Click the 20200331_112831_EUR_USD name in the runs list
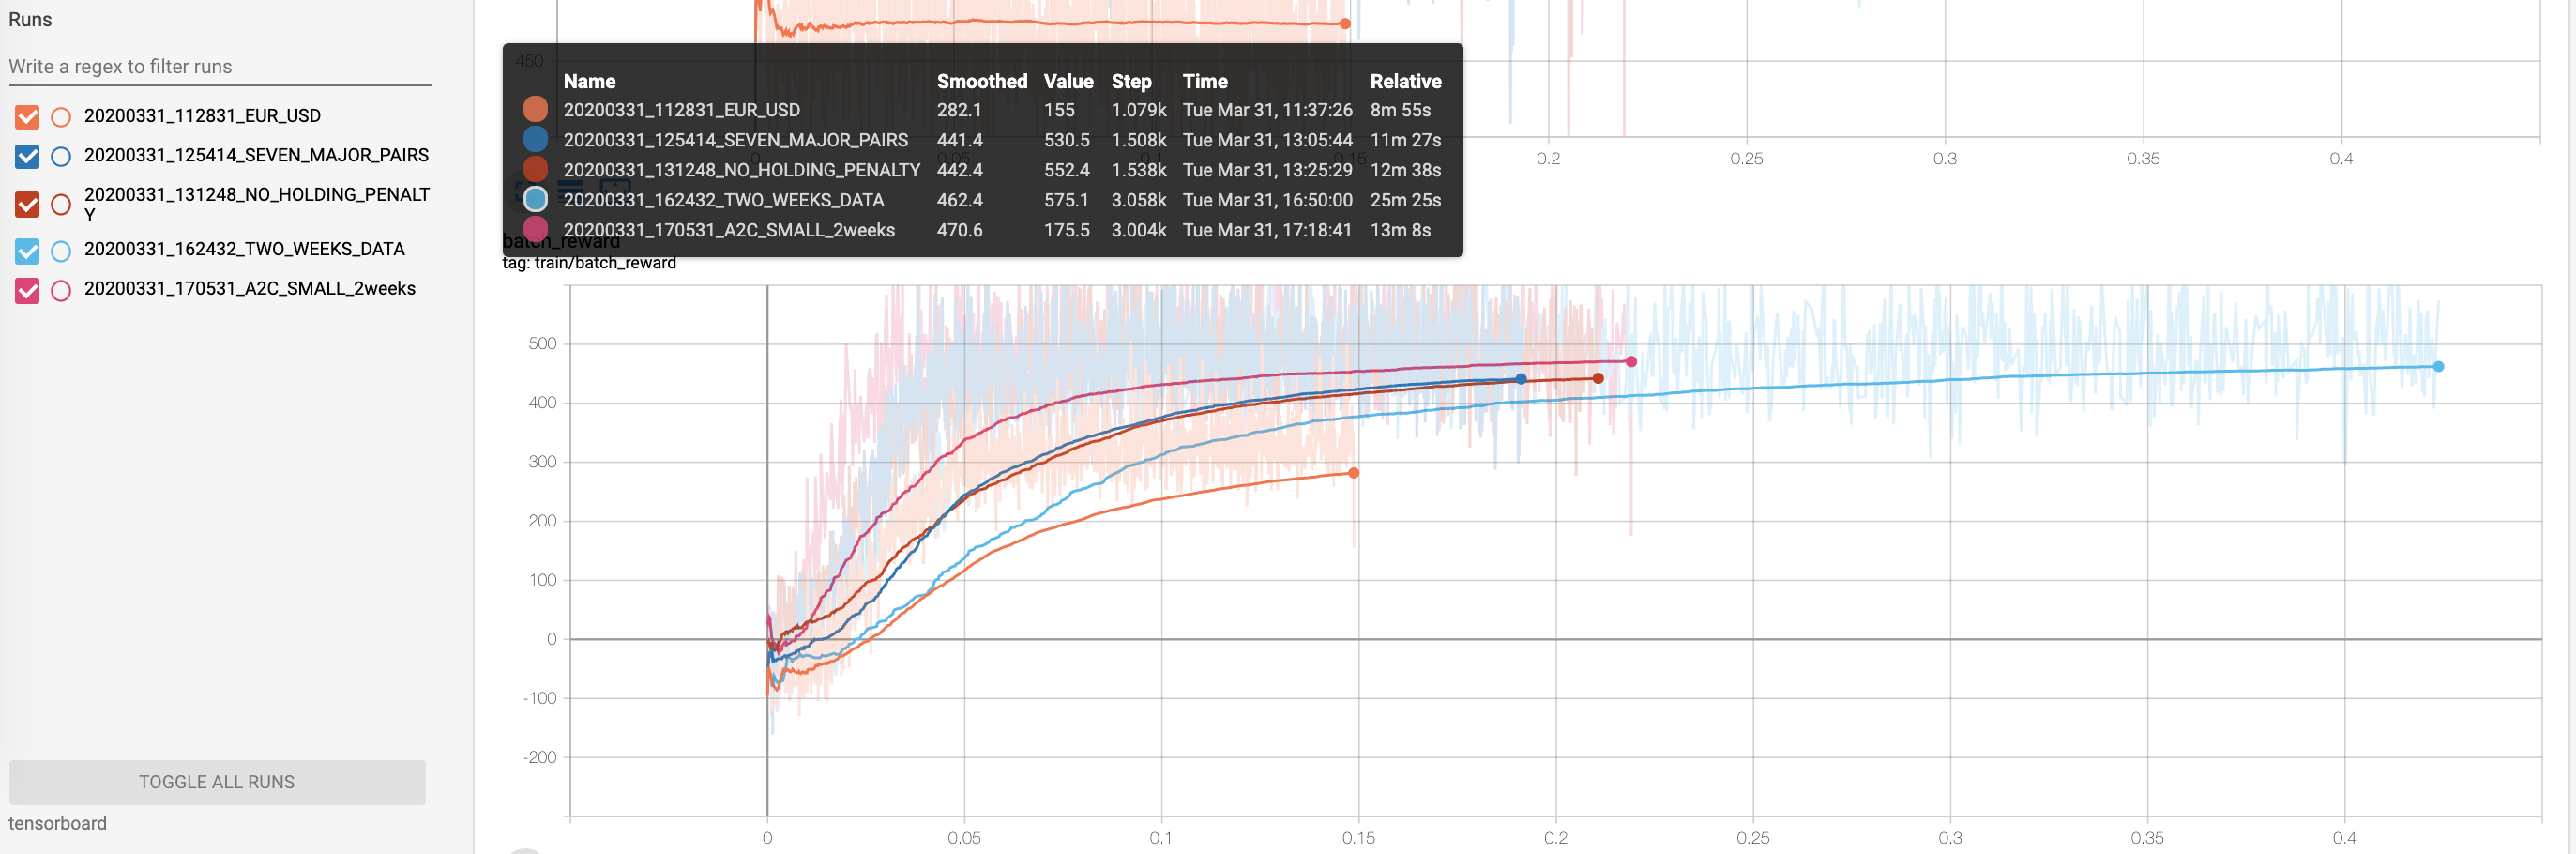The image size is (2576, 854). (x=202, y=116)
